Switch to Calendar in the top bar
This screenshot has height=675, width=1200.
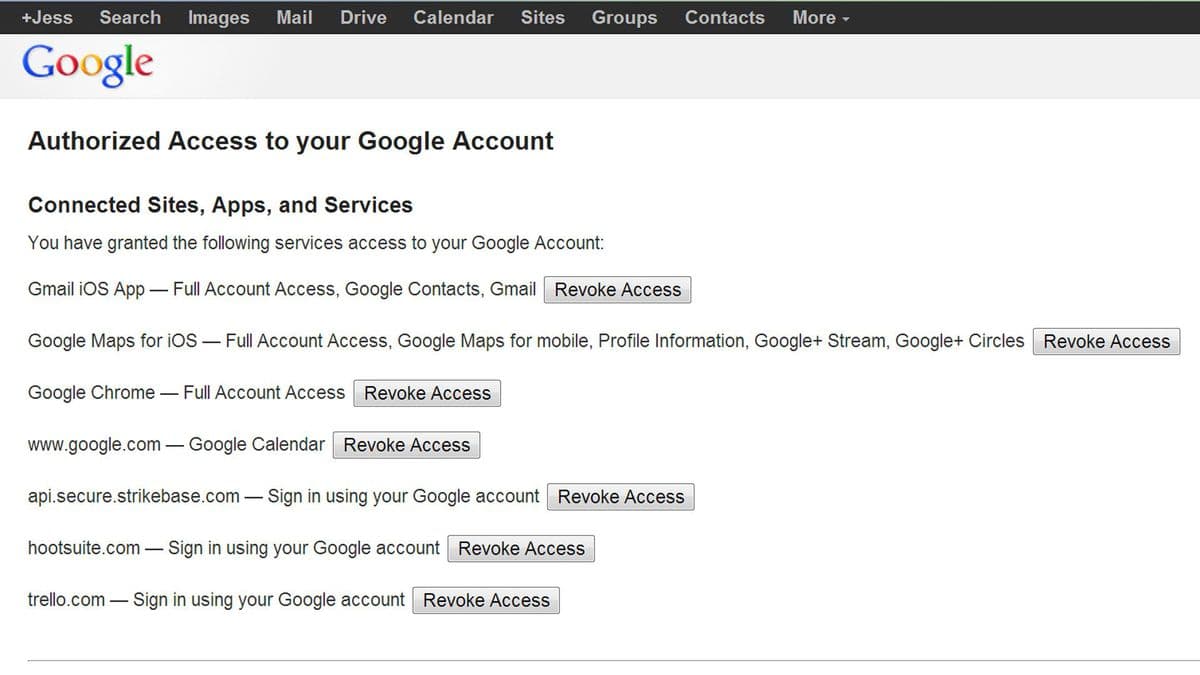click(453, 17)
